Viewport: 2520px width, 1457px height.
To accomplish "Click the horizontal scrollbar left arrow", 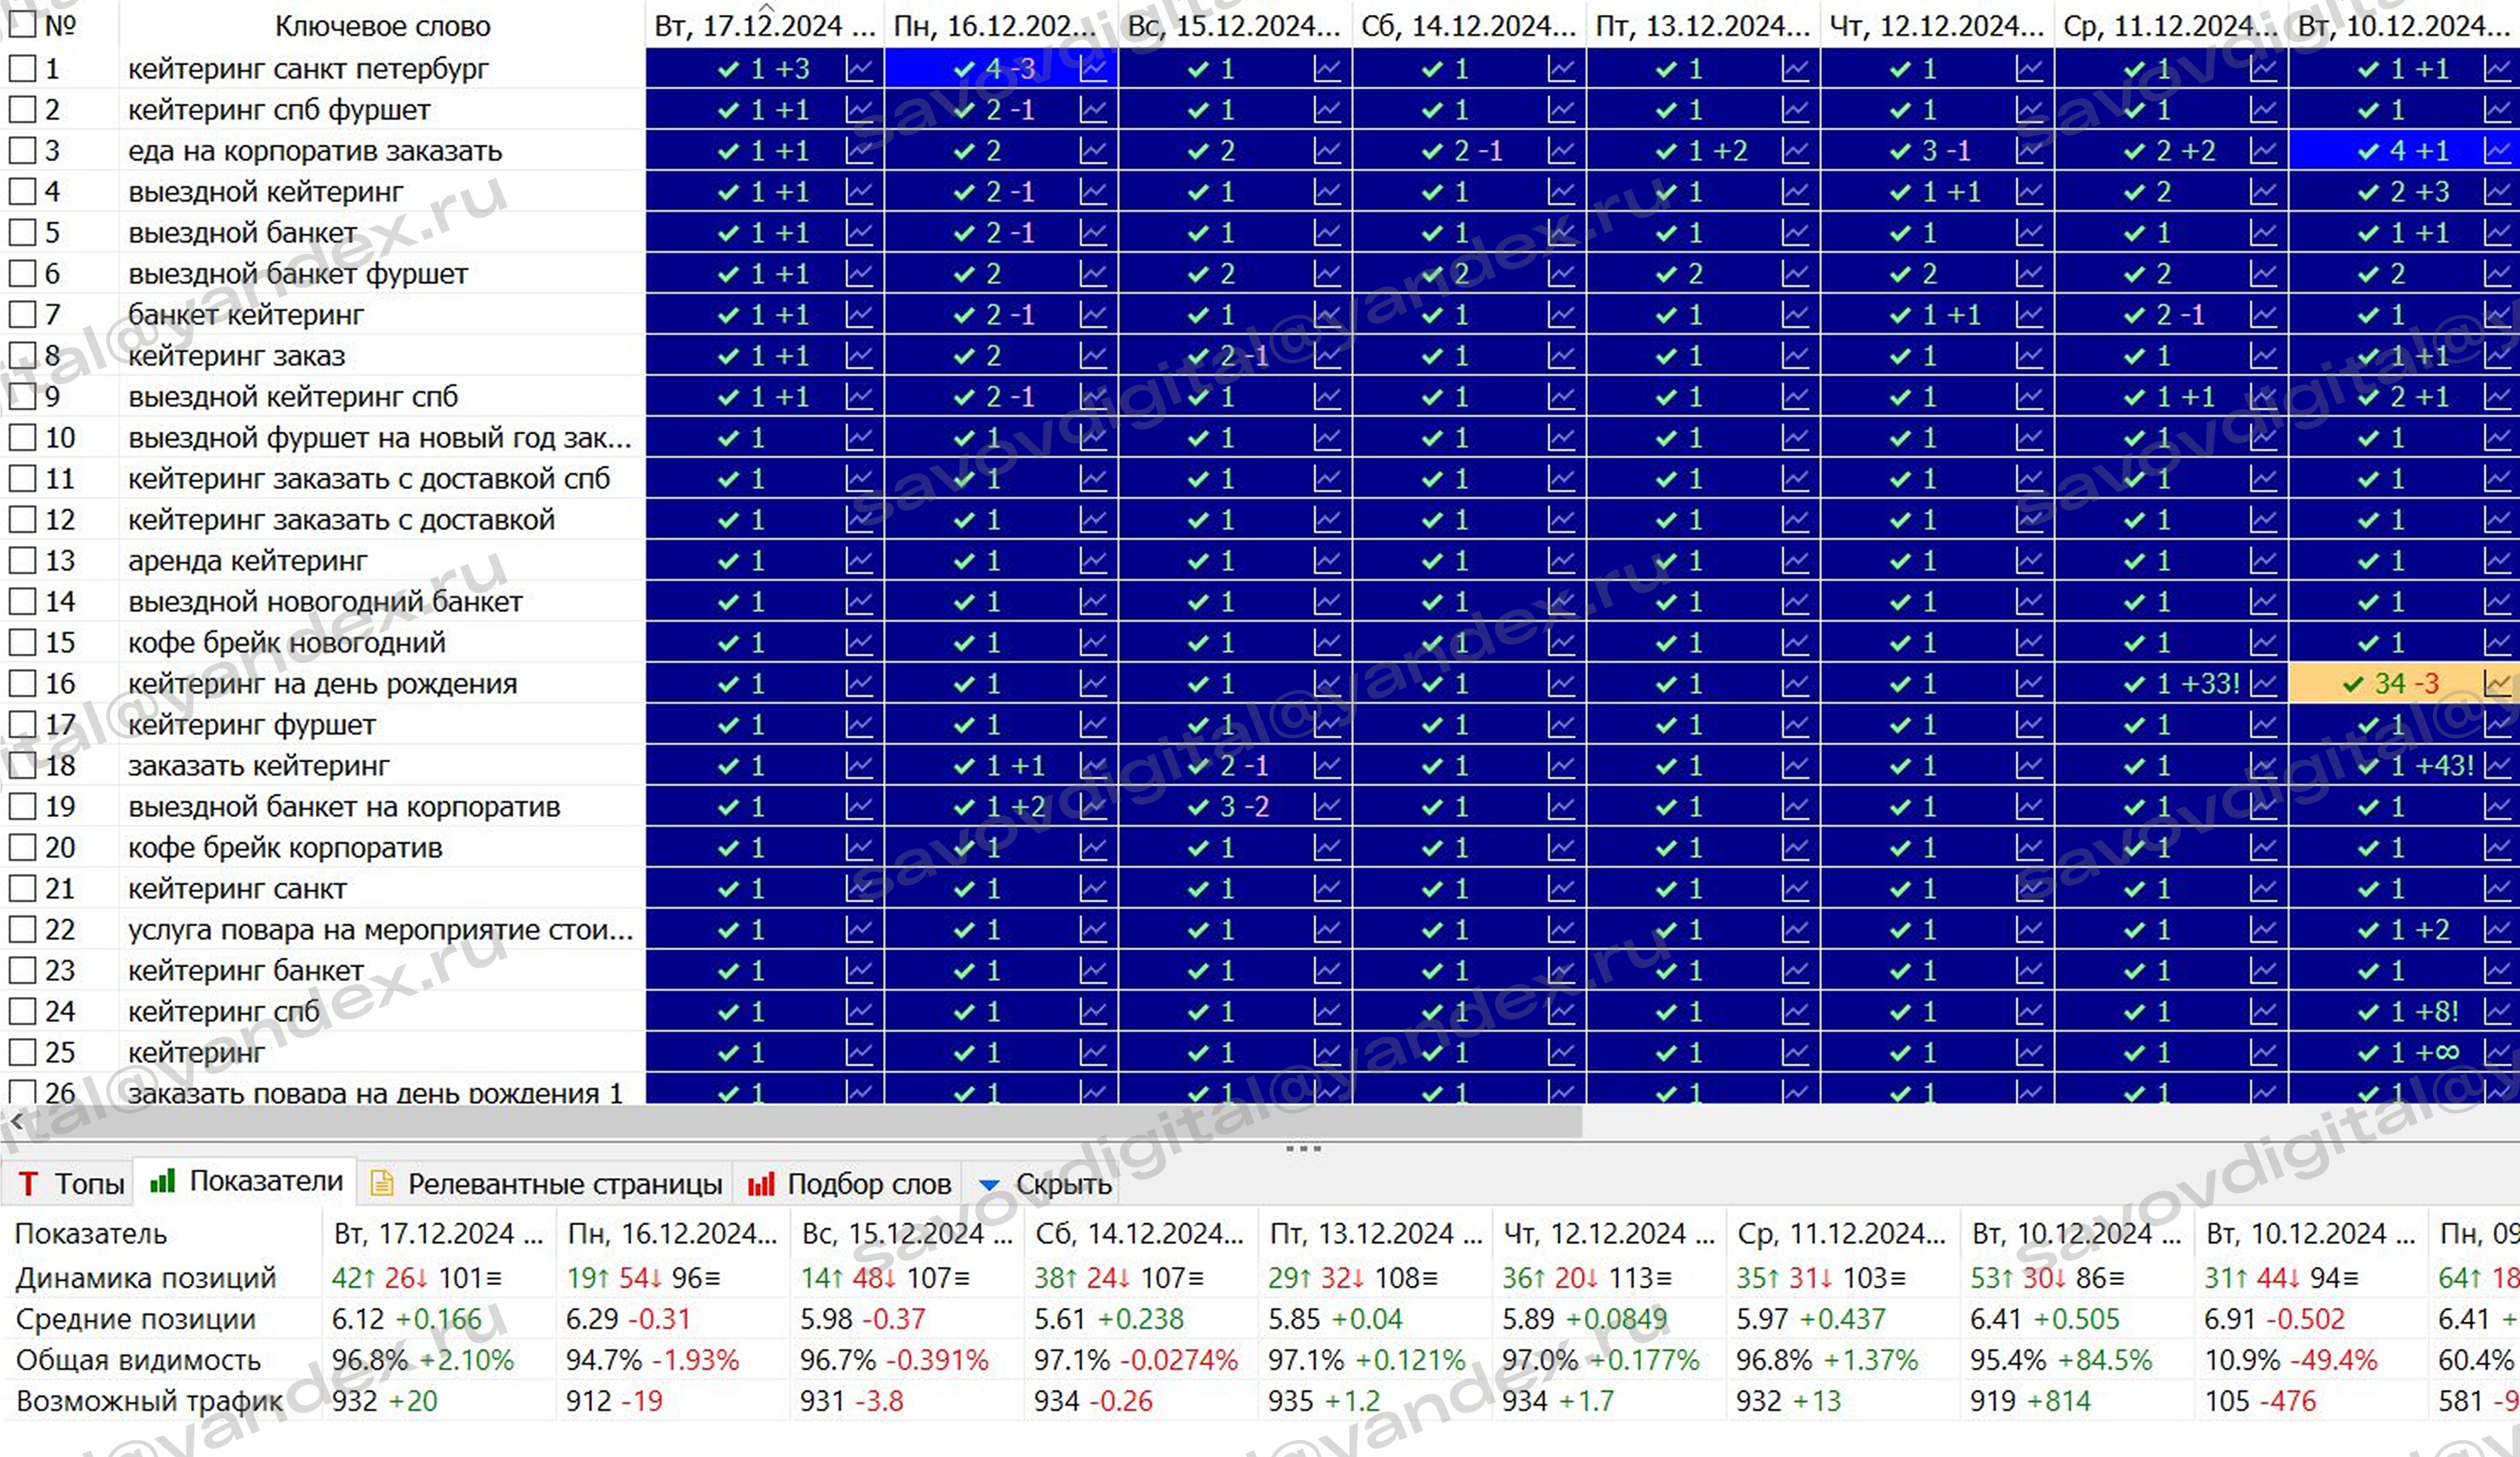I will pyautogui.click(x=16, y=1122).
